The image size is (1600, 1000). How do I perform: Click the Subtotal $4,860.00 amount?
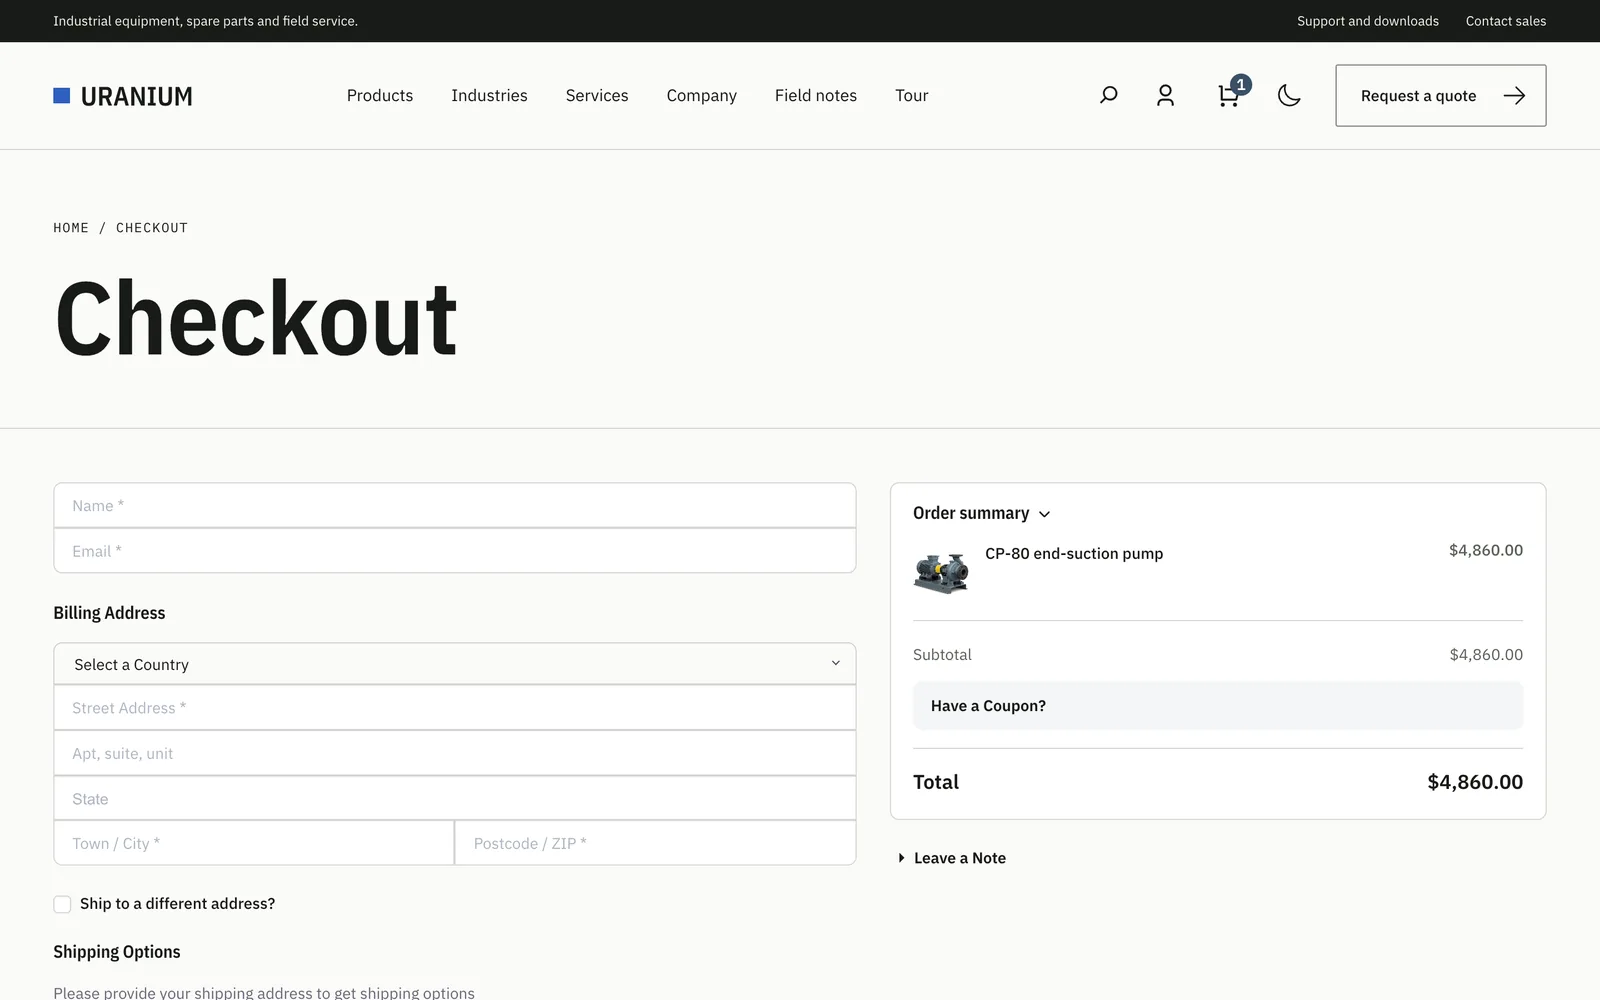(x=1486, y=655)
